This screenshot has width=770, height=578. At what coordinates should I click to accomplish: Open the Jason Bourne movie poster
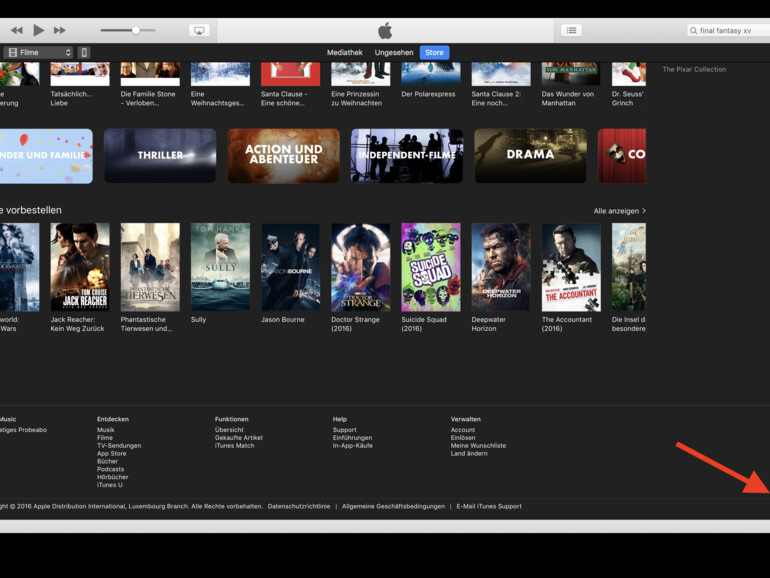(x=291, y=267)
